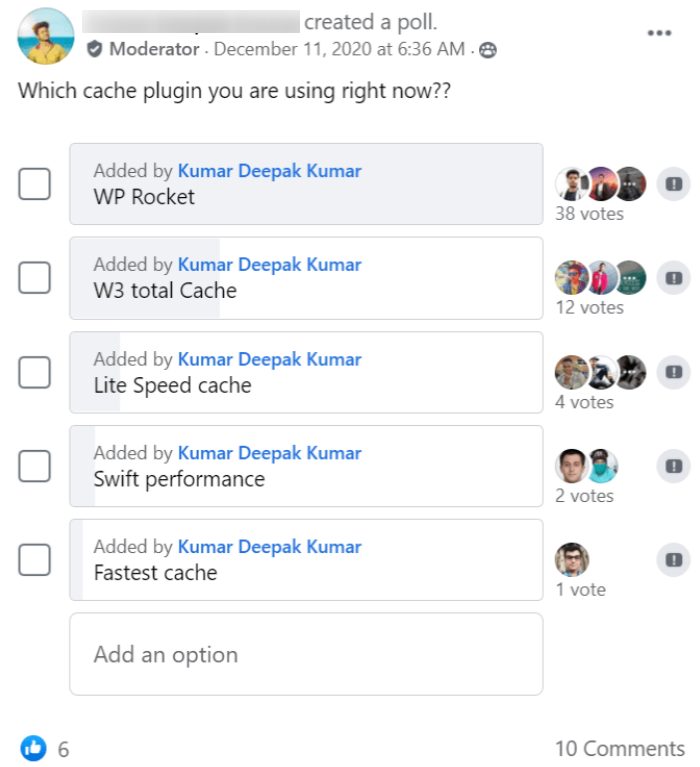Viewport: 700px width, 767px height.
Task: Open the post options three-dots menu
Action: pos(659,33)
